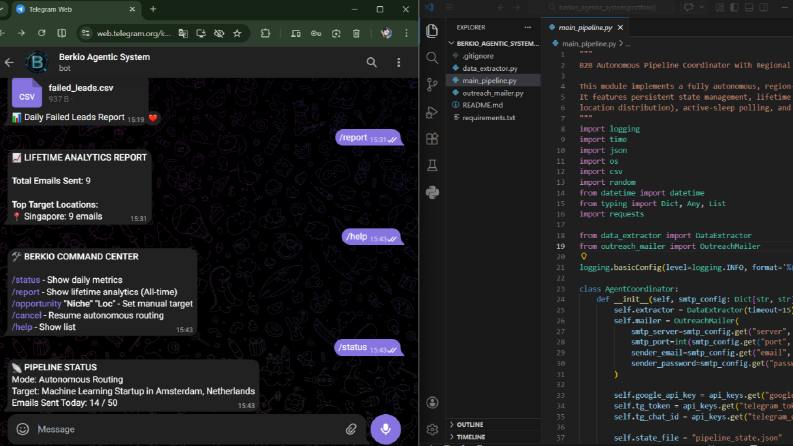Click the Message input field
Image resolution: width=793 pixels, height=446 pixels.
coord(187,429)
